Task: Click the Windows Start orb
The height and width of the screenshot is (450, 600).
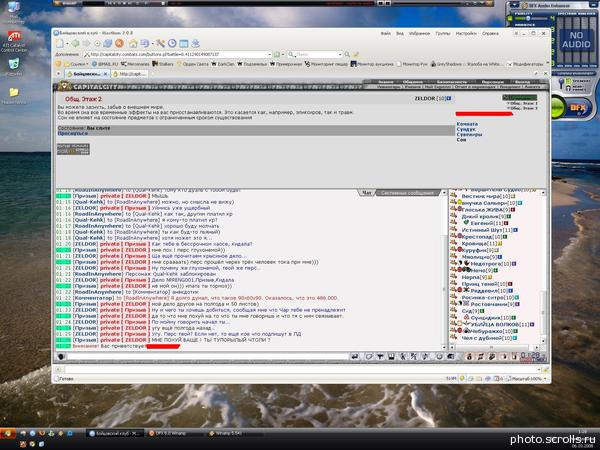Action: pyautogui.click(x=8, y=433)
